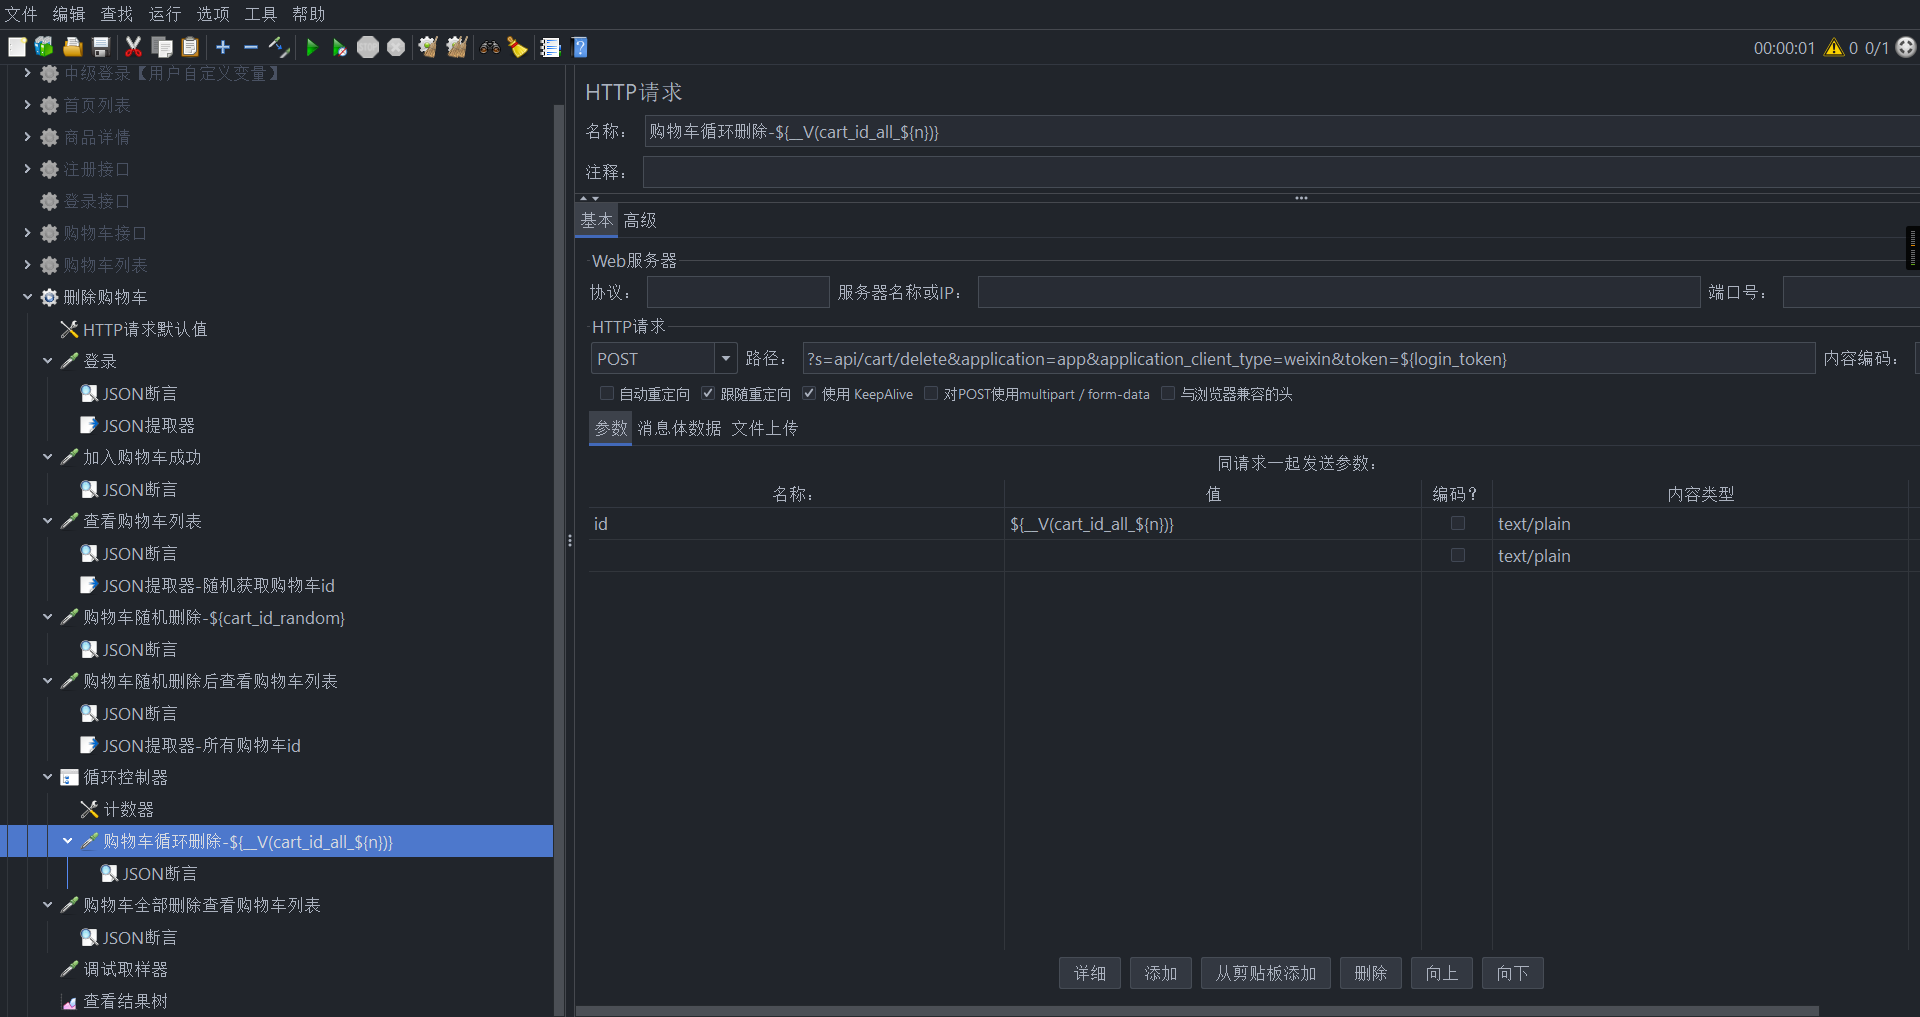
Task: Click the yellow warning triangle log icon
Action: tap(1834, 47)
